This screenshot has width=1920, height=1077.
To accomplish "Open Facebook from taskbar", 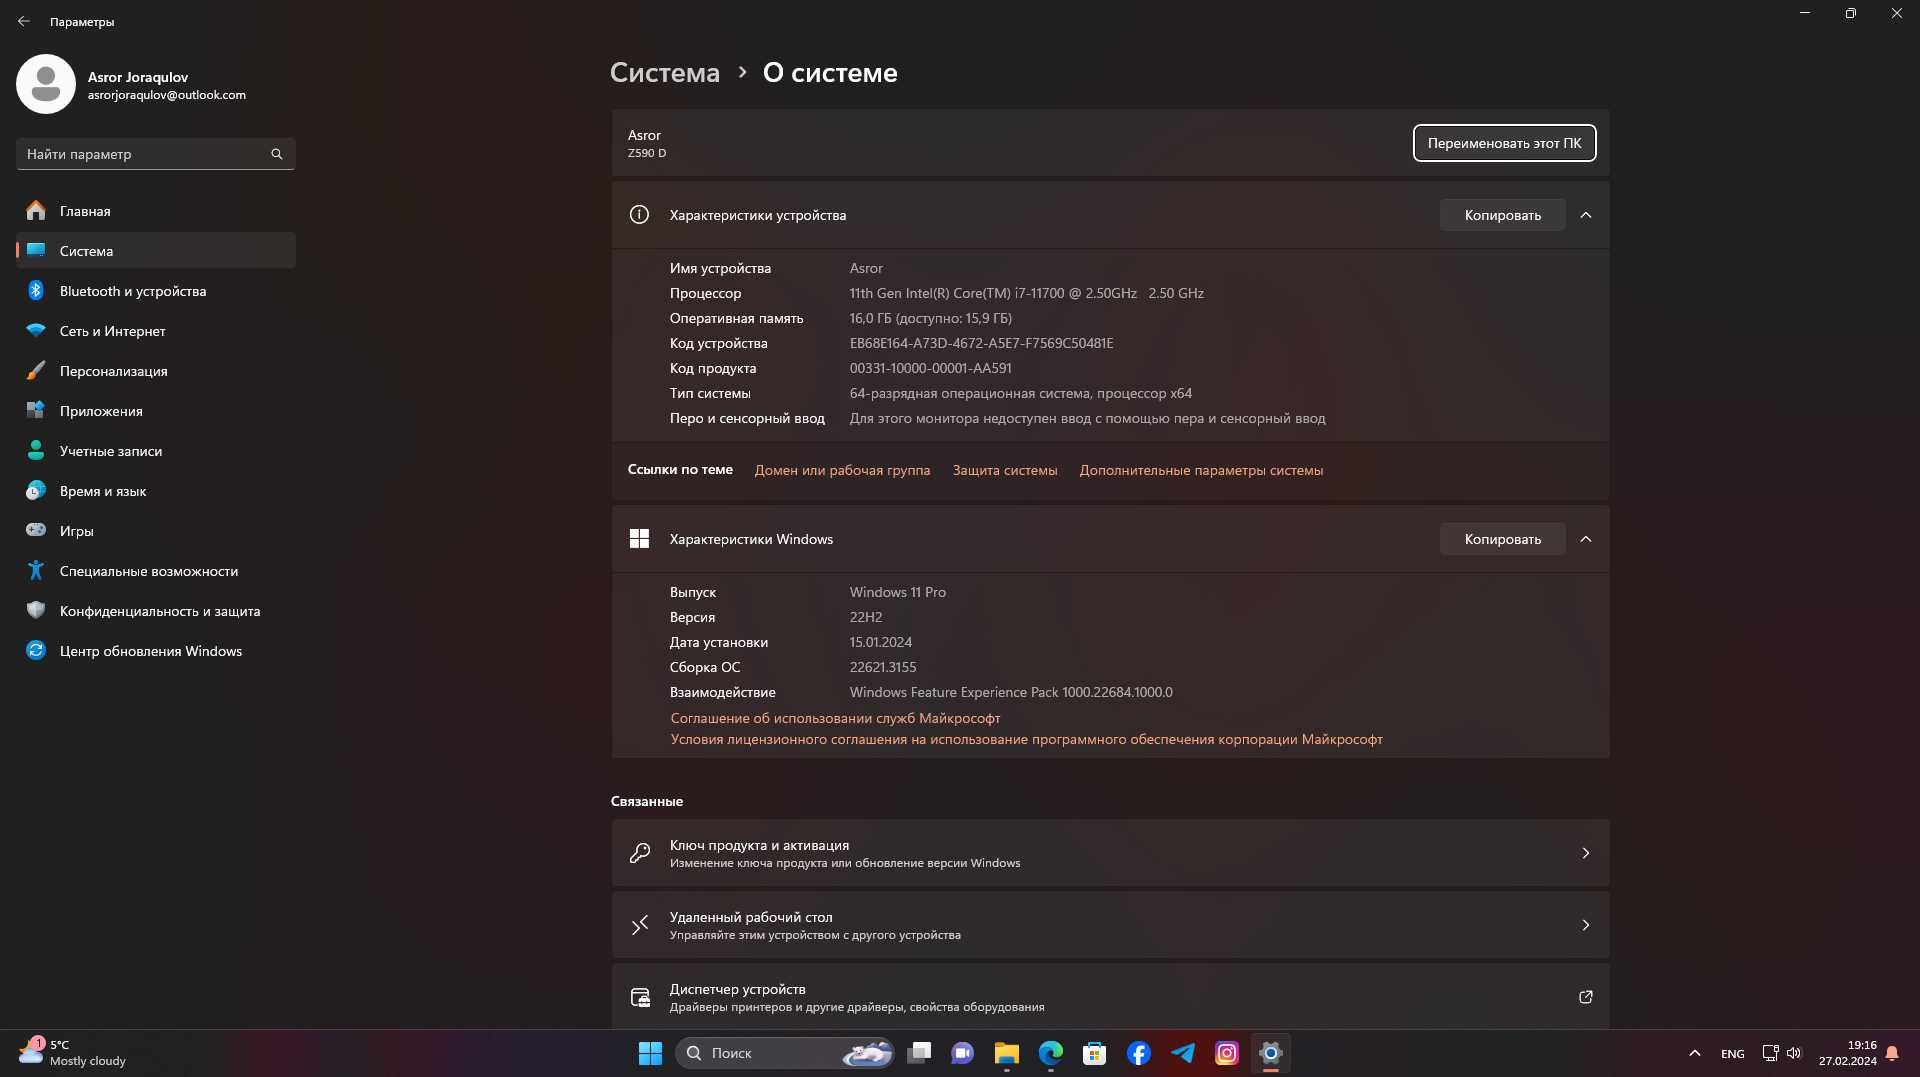I will 1139,1053.
